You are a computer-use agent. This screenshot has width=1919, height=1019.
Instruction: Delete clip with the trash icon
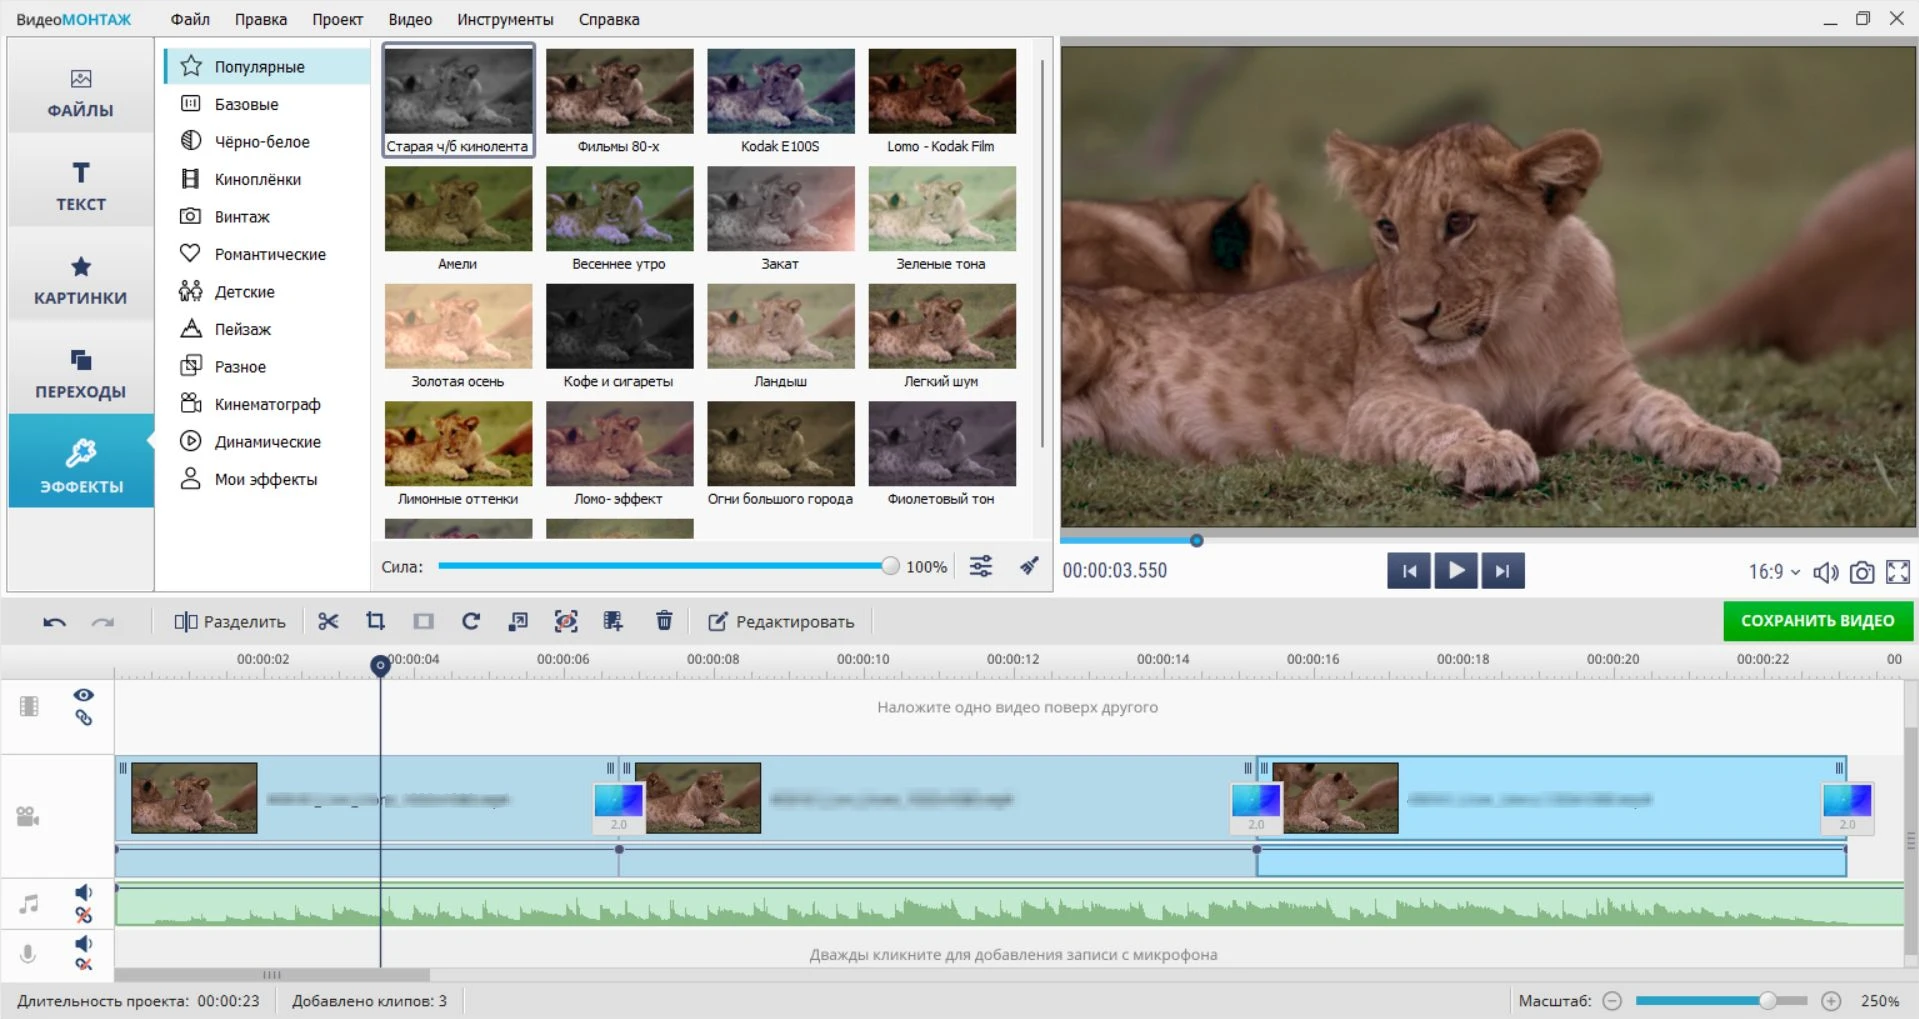pos(664,622)
